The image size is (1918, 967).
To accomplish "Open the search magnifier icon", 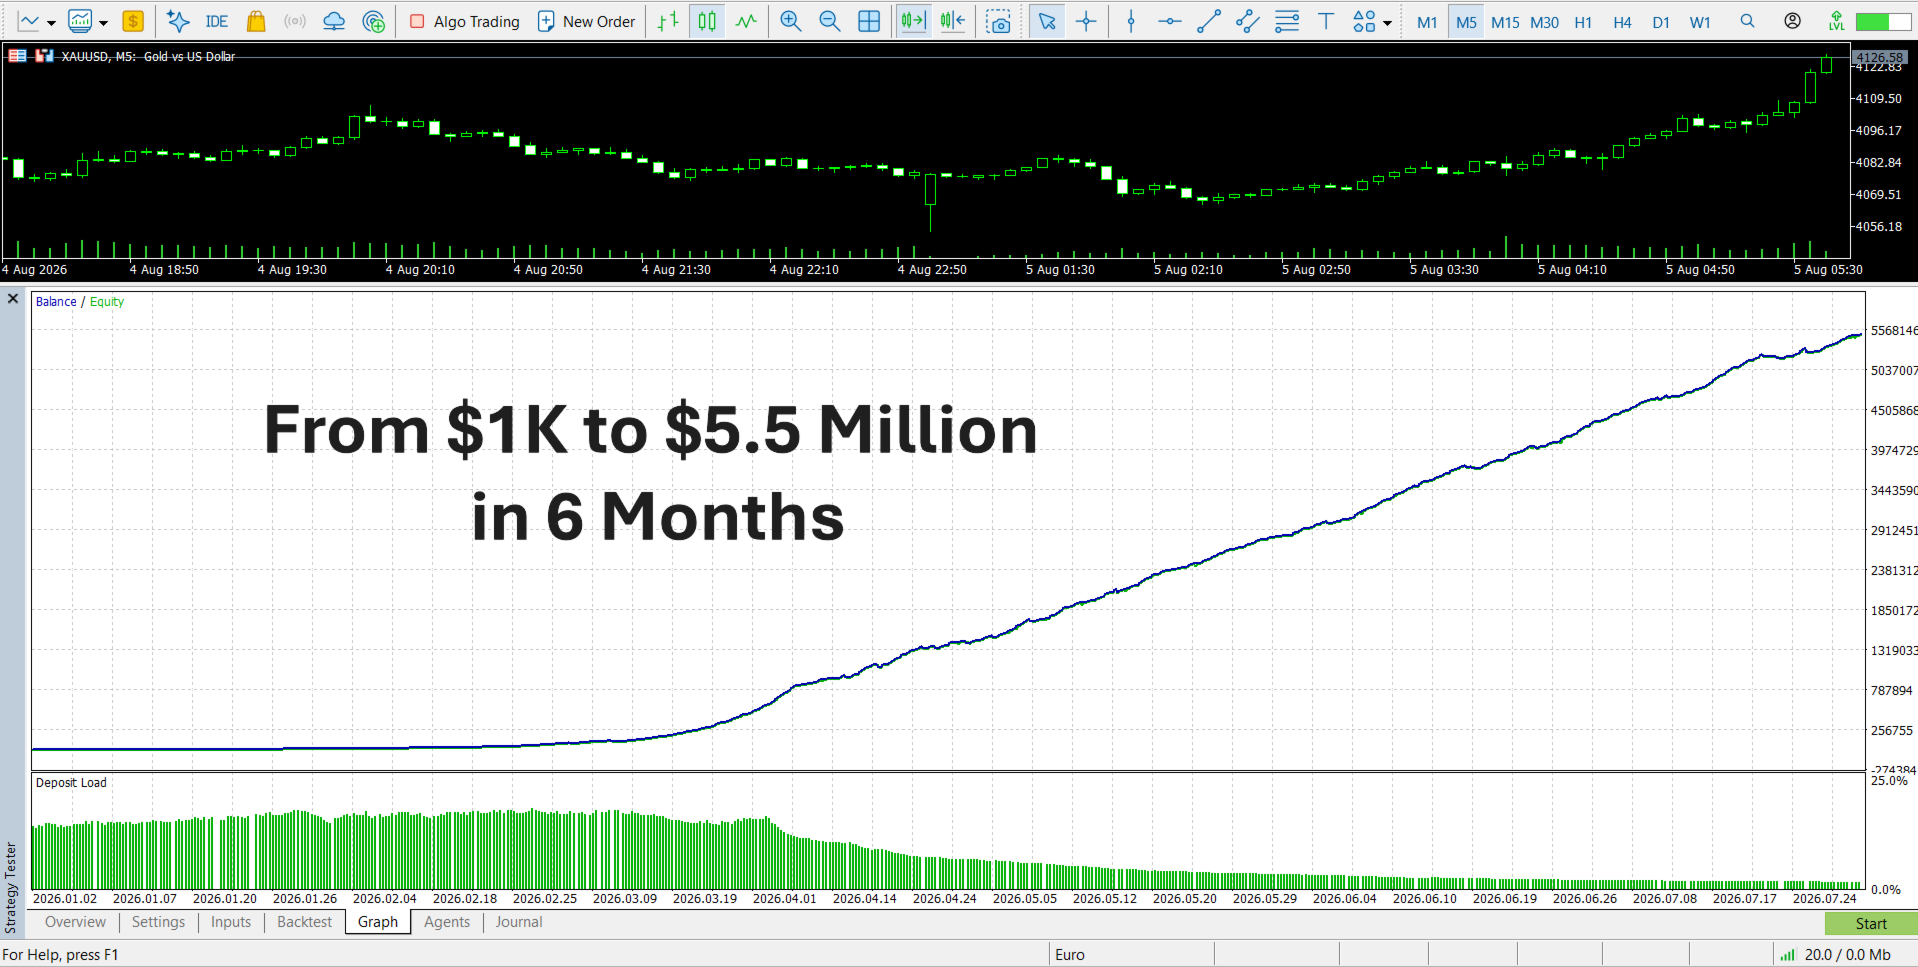I will click(1747, 21).
